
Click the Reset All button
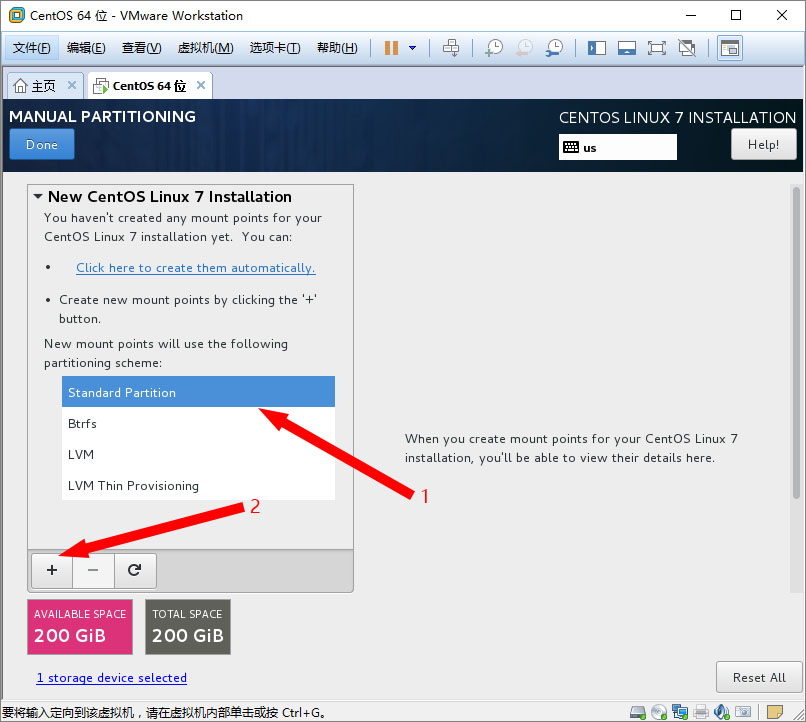(x=758, y=677)
